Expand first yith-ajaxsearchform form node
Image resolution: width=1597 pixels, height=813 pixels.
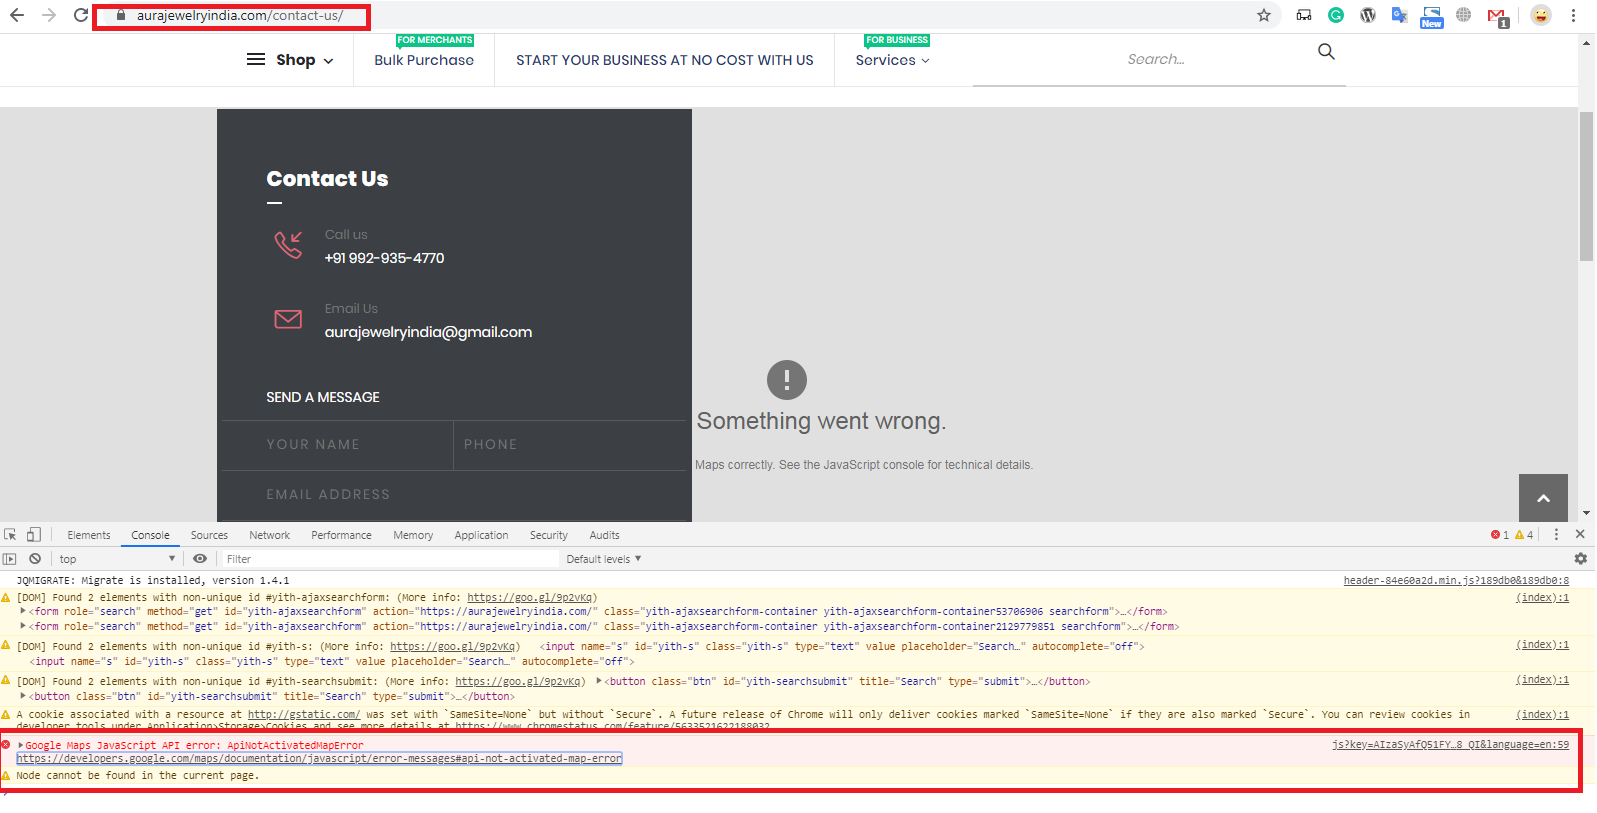click(x=23, y=611)
